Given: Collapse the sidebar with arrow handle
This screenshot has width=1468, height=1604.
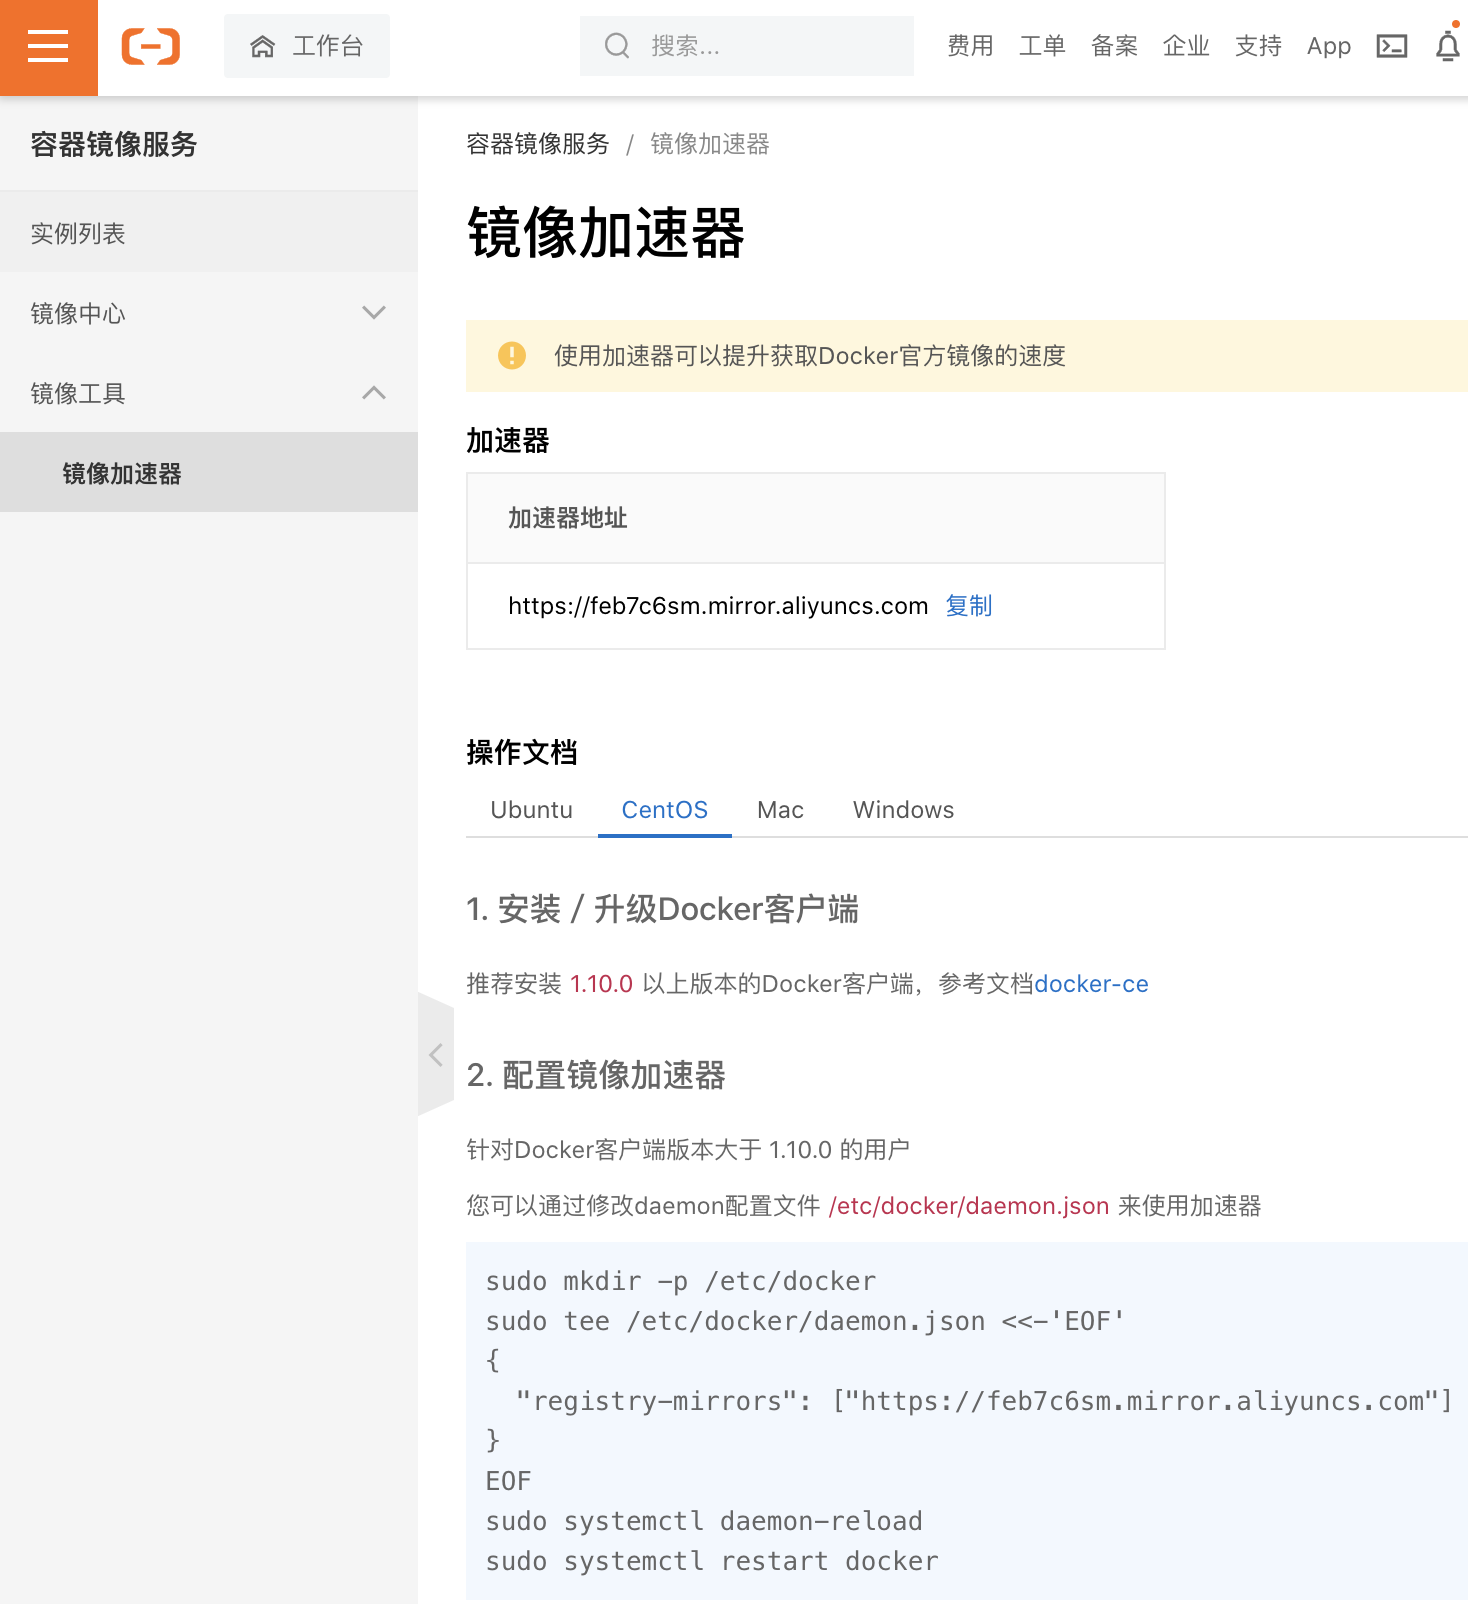Looking at the screenshot, I should pos(436,1054).
